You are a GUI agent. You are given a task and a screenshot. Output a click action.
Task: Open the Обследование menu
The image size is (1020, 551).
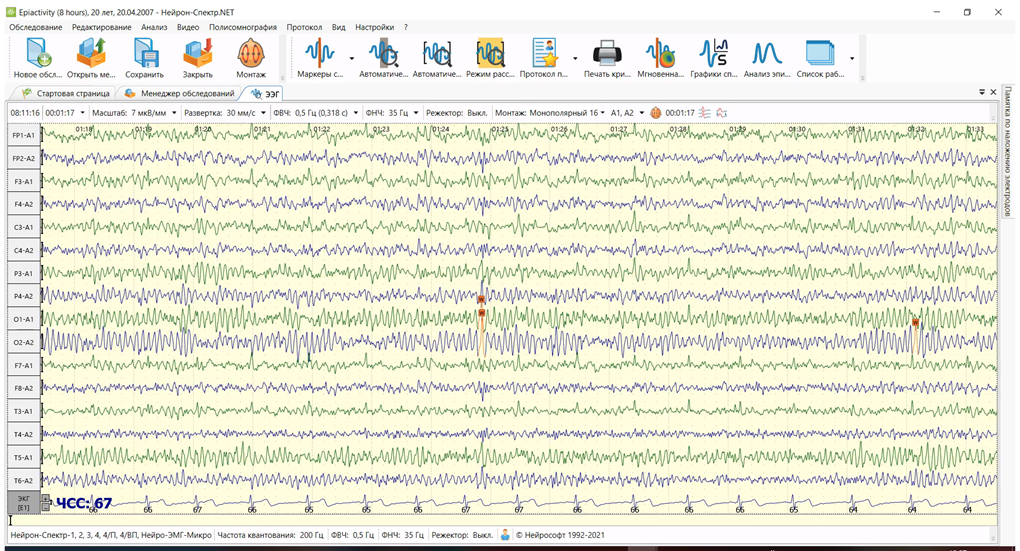(x=36, y=27)
